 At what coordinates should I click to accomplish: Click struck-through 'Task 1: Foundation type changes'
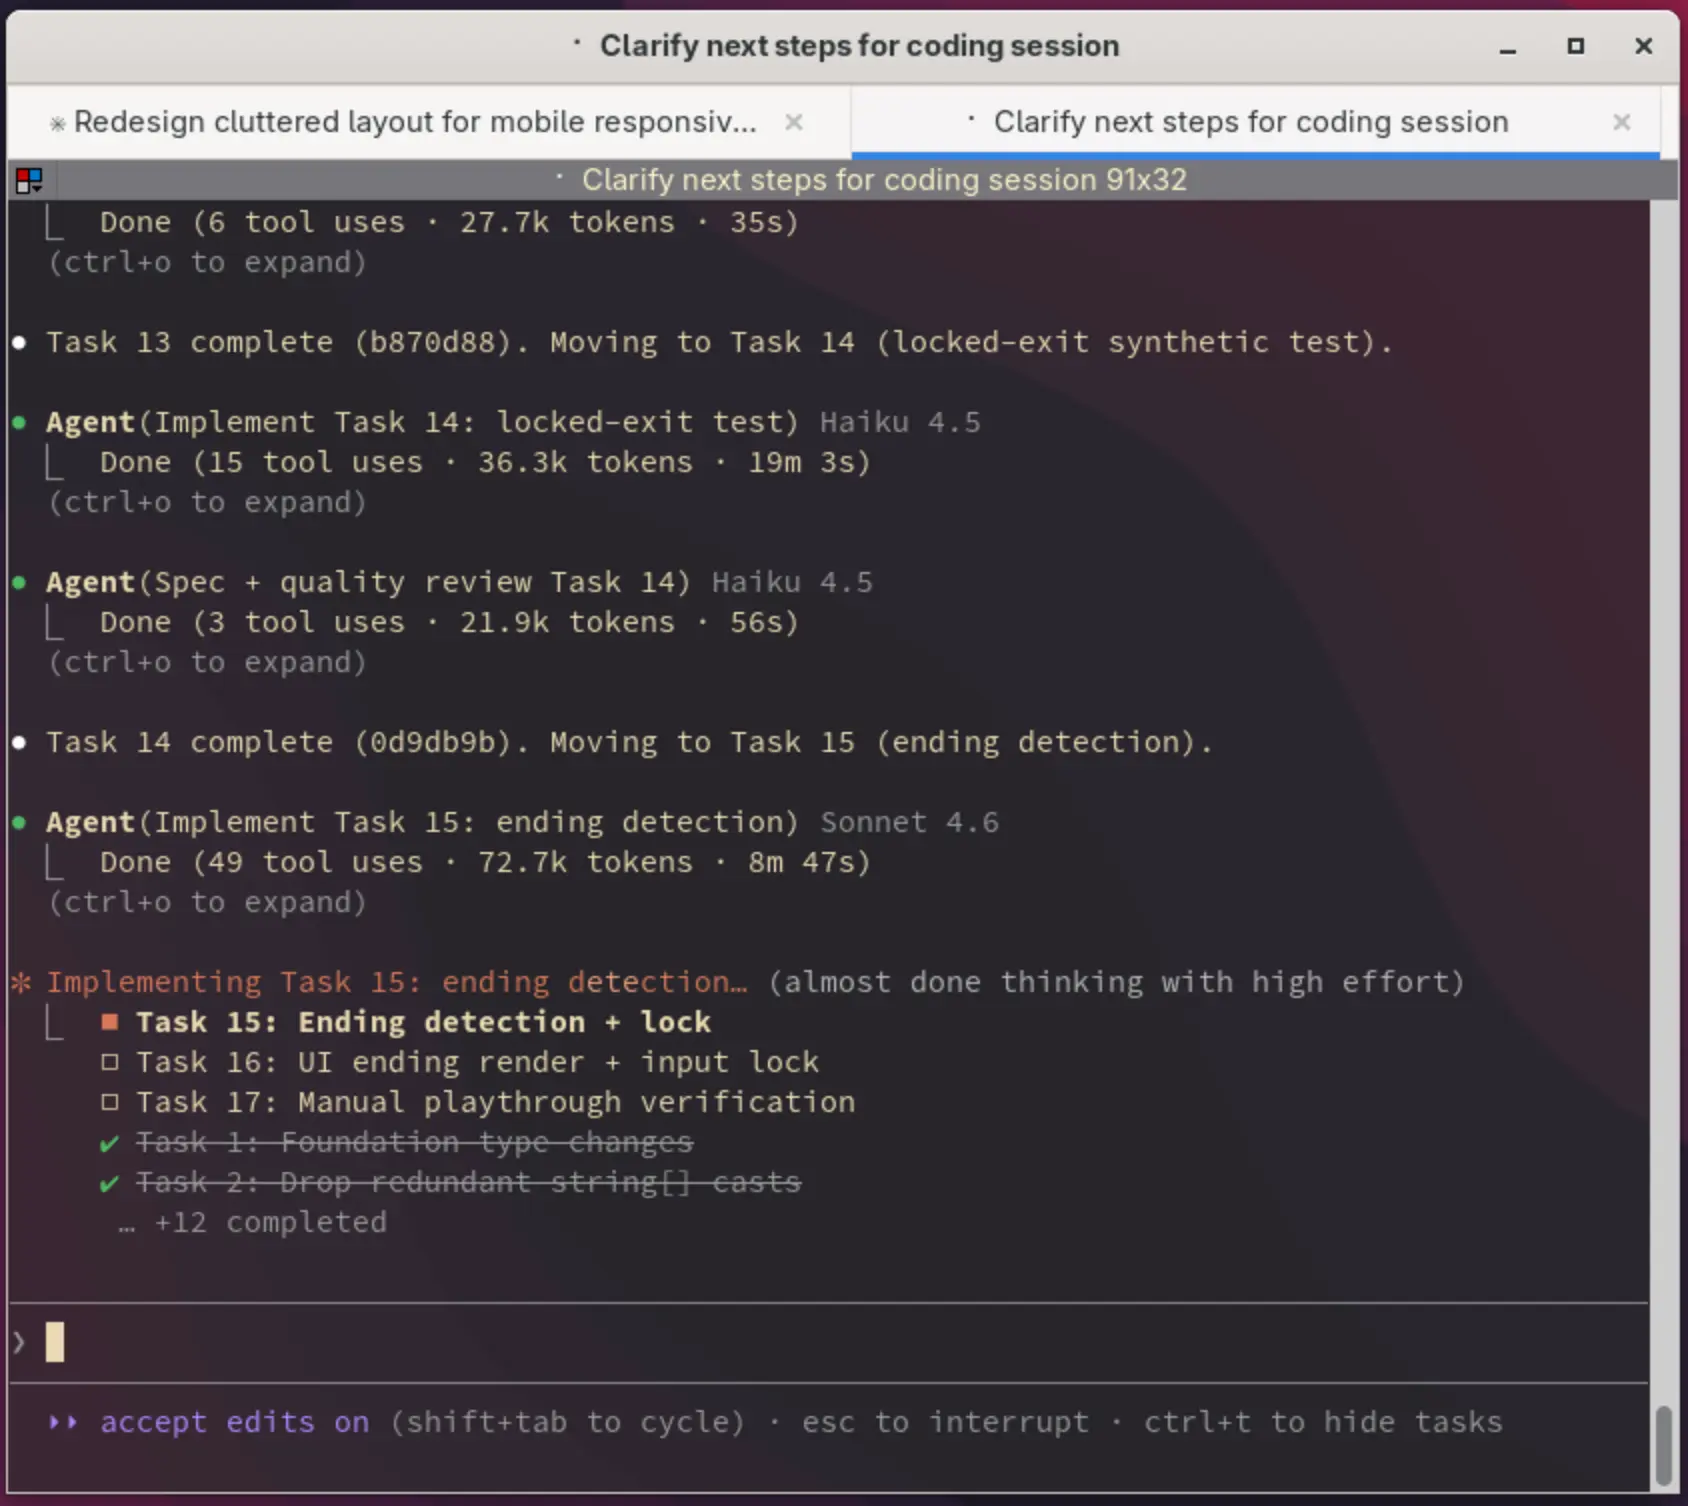click(414, 1142)
